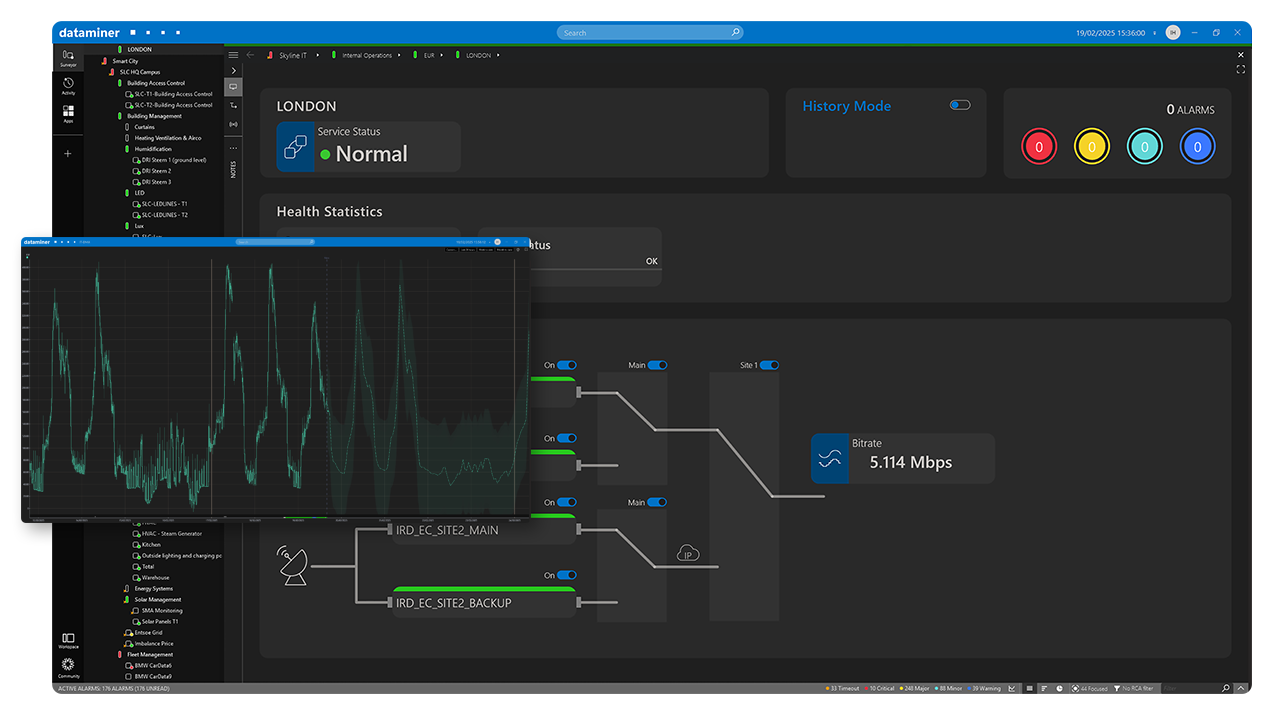Click the IP cloud icon in diagram
This screenshot has height=715, width=1273.
click(688, 554)
